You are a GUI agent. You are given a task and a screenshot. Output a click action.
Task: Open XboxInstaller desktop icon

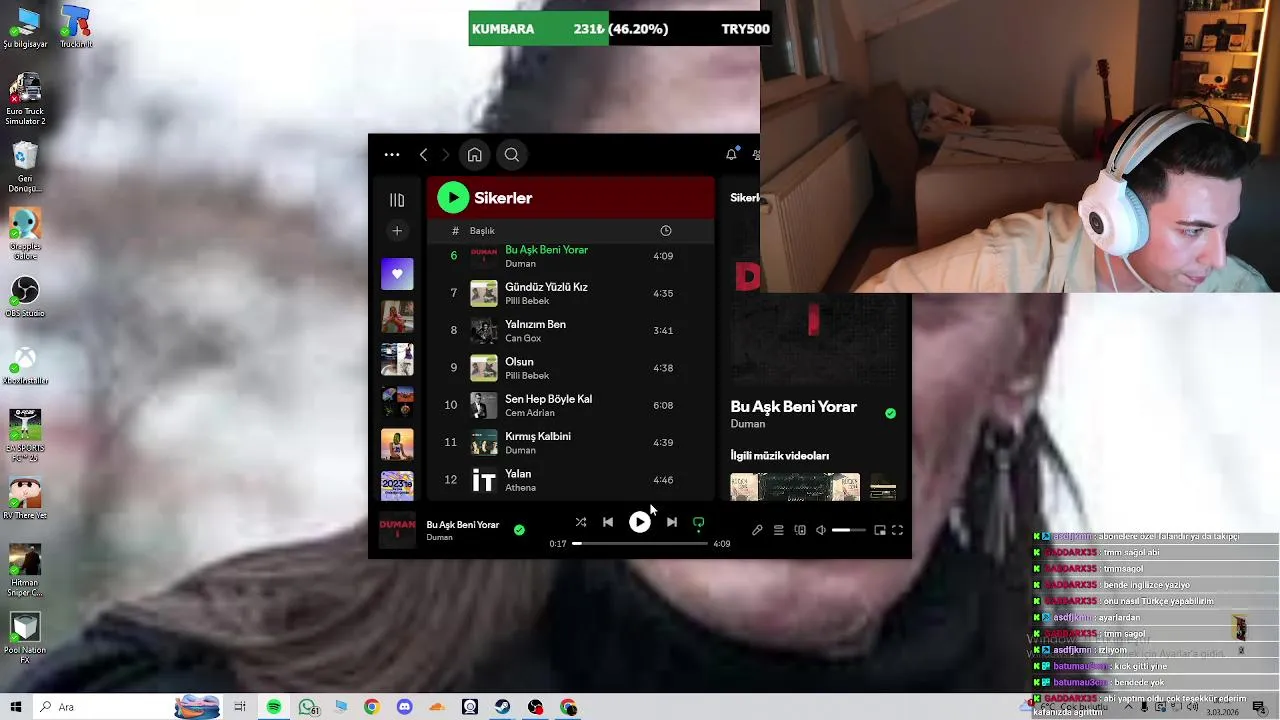pyautogui.click(x=25, y=365)
